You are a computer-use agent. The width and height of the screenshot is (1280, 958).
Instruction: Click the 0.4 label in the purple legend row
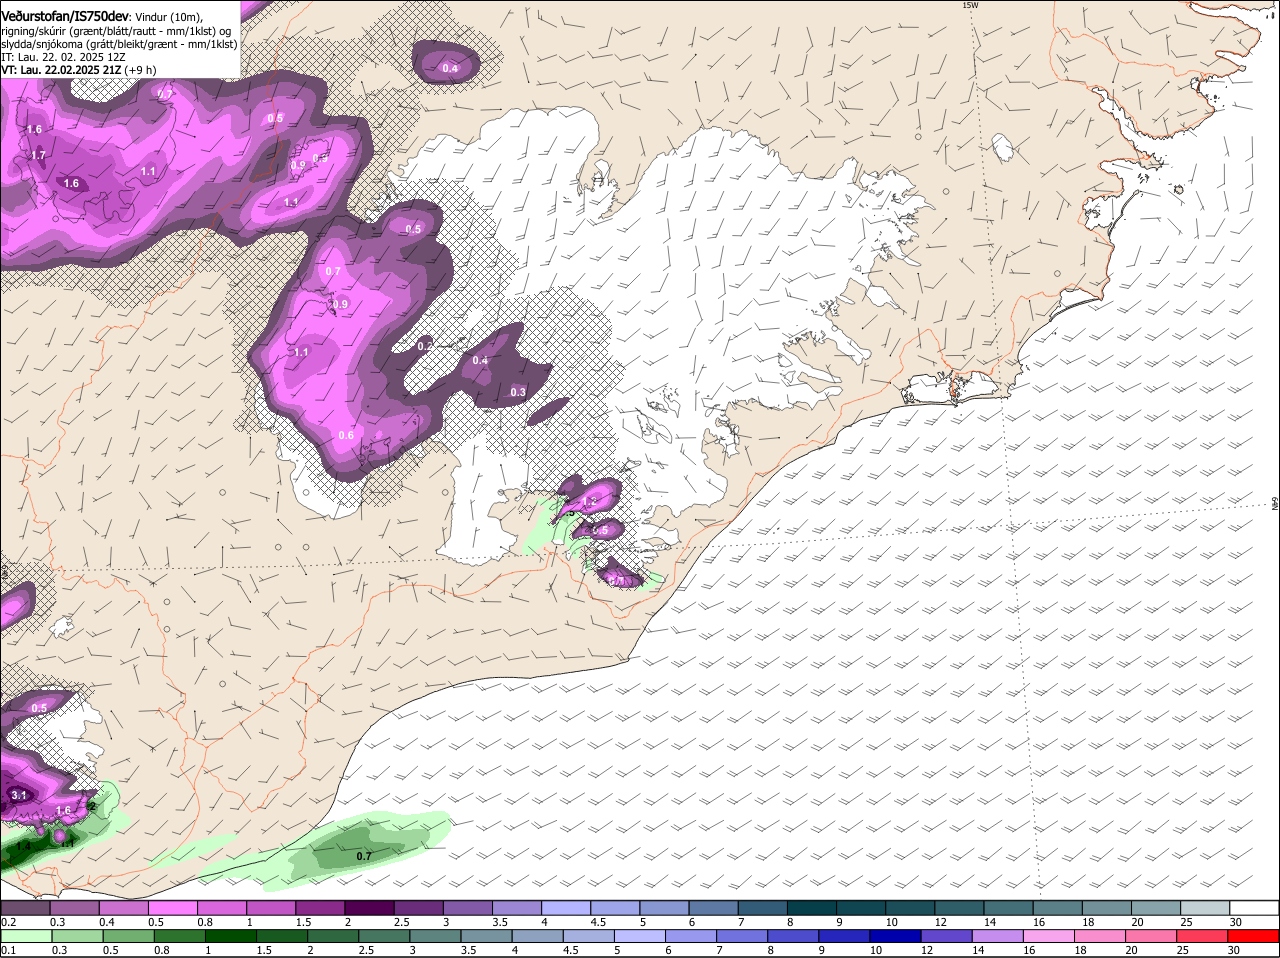(x=107, y=922)
